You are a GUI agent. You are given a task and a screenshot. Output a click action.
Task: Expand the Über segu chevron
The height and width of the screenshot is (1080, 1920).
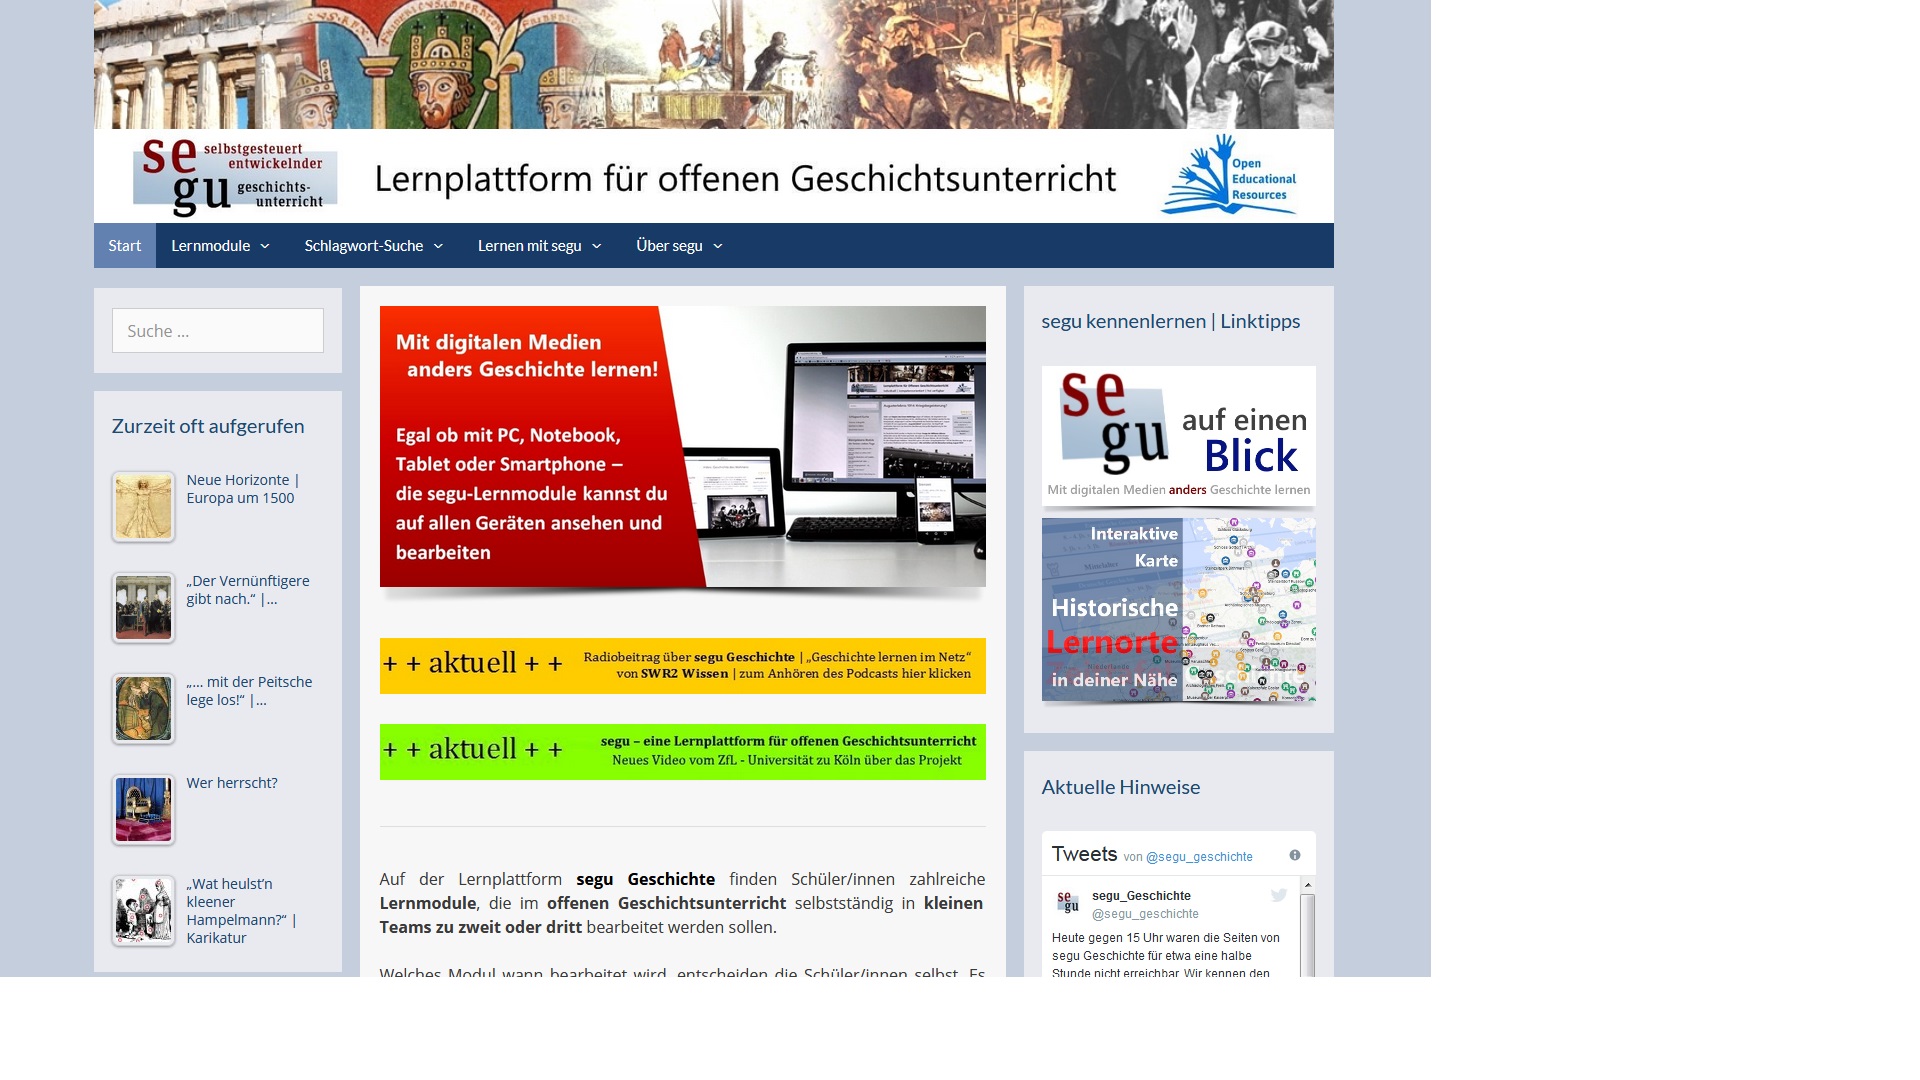click(x=718, y=246)
